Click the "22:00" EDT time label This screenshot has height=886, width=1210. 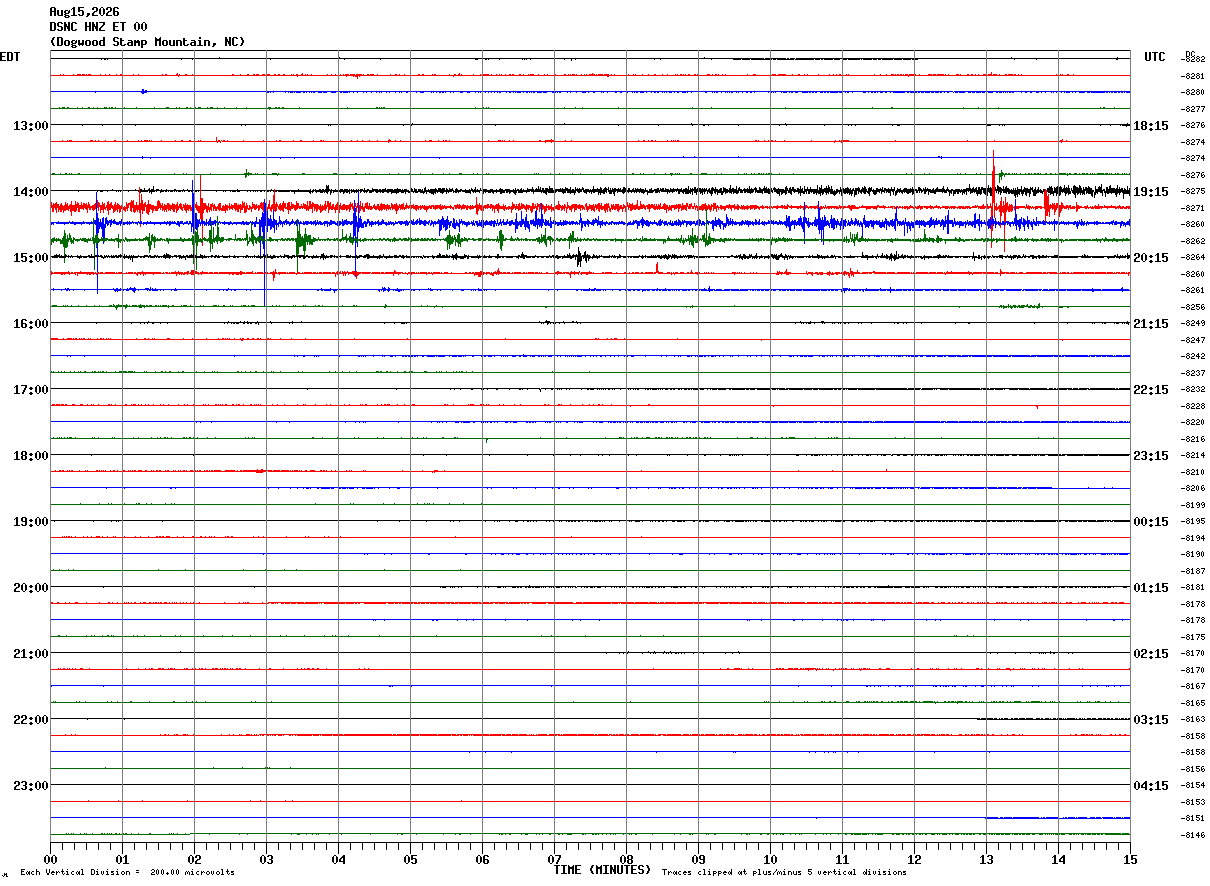click(31, 720)
